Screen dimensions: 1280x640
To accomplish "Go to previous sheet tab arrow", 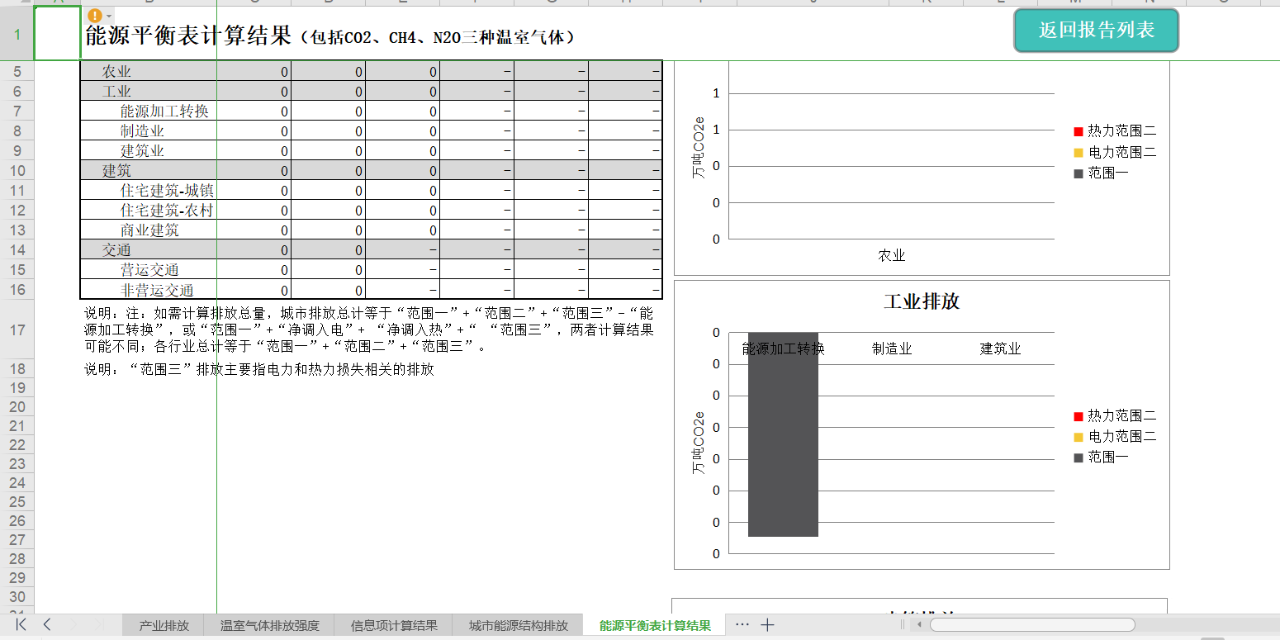I will point(46,625).
